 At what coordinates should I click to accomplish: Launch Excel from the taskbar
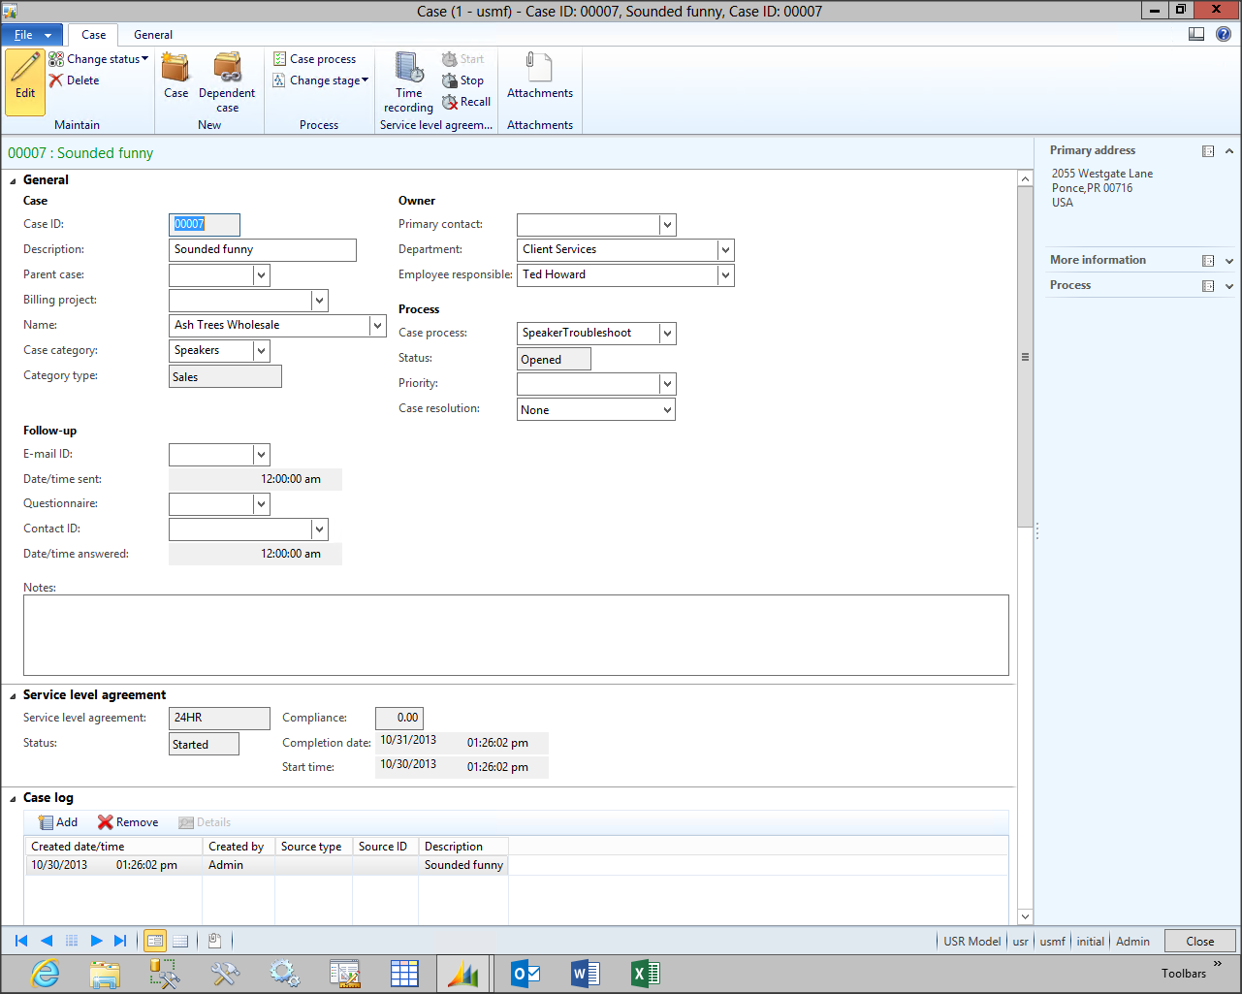coord(645,973)
